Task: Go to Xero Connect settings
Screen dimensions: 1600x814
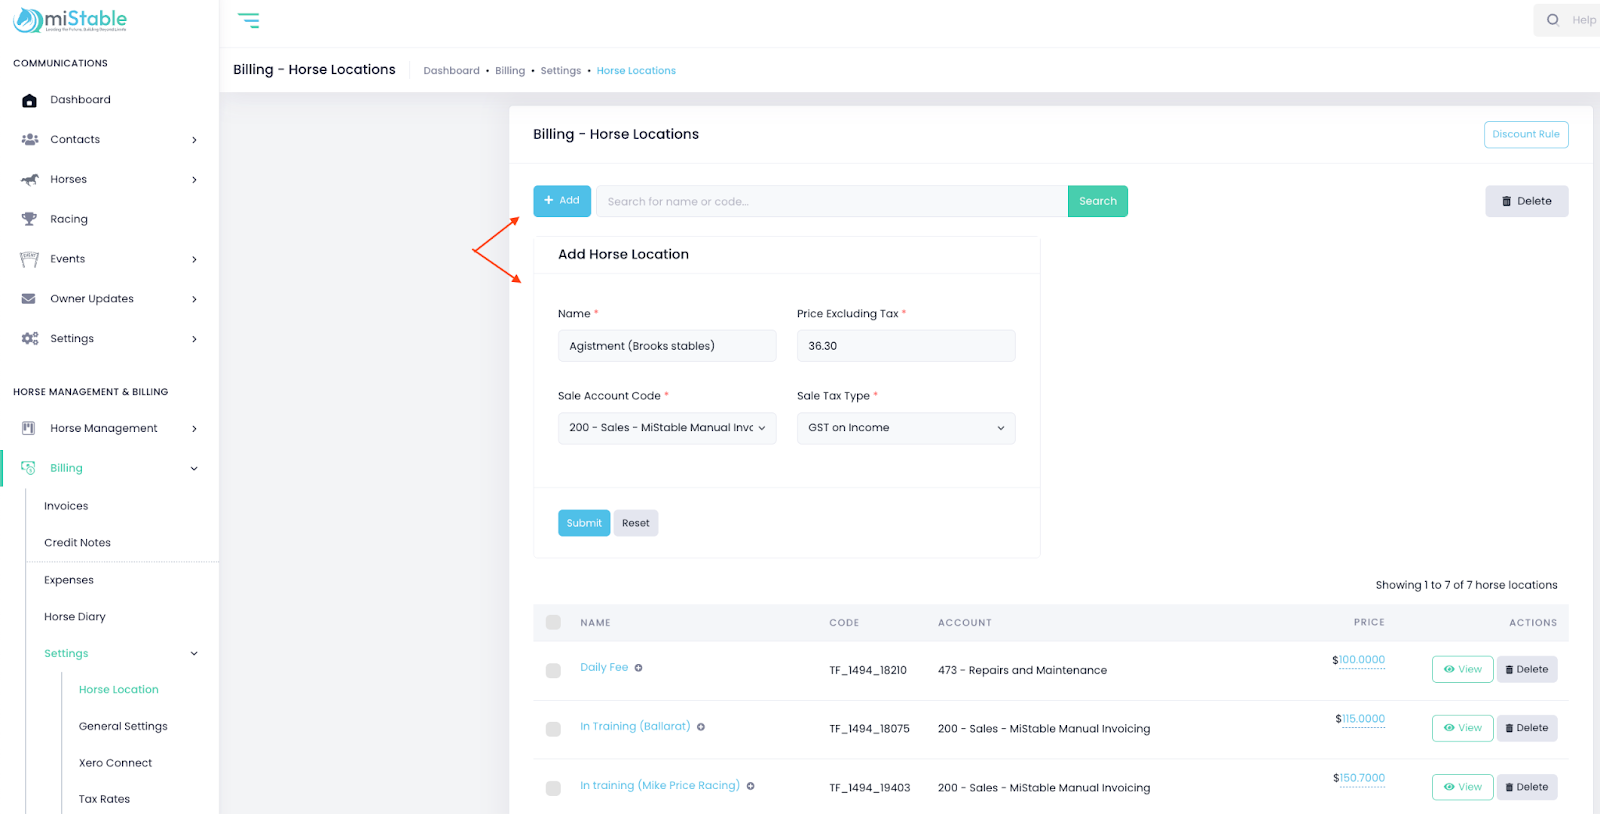Action: tap(115, 763)
